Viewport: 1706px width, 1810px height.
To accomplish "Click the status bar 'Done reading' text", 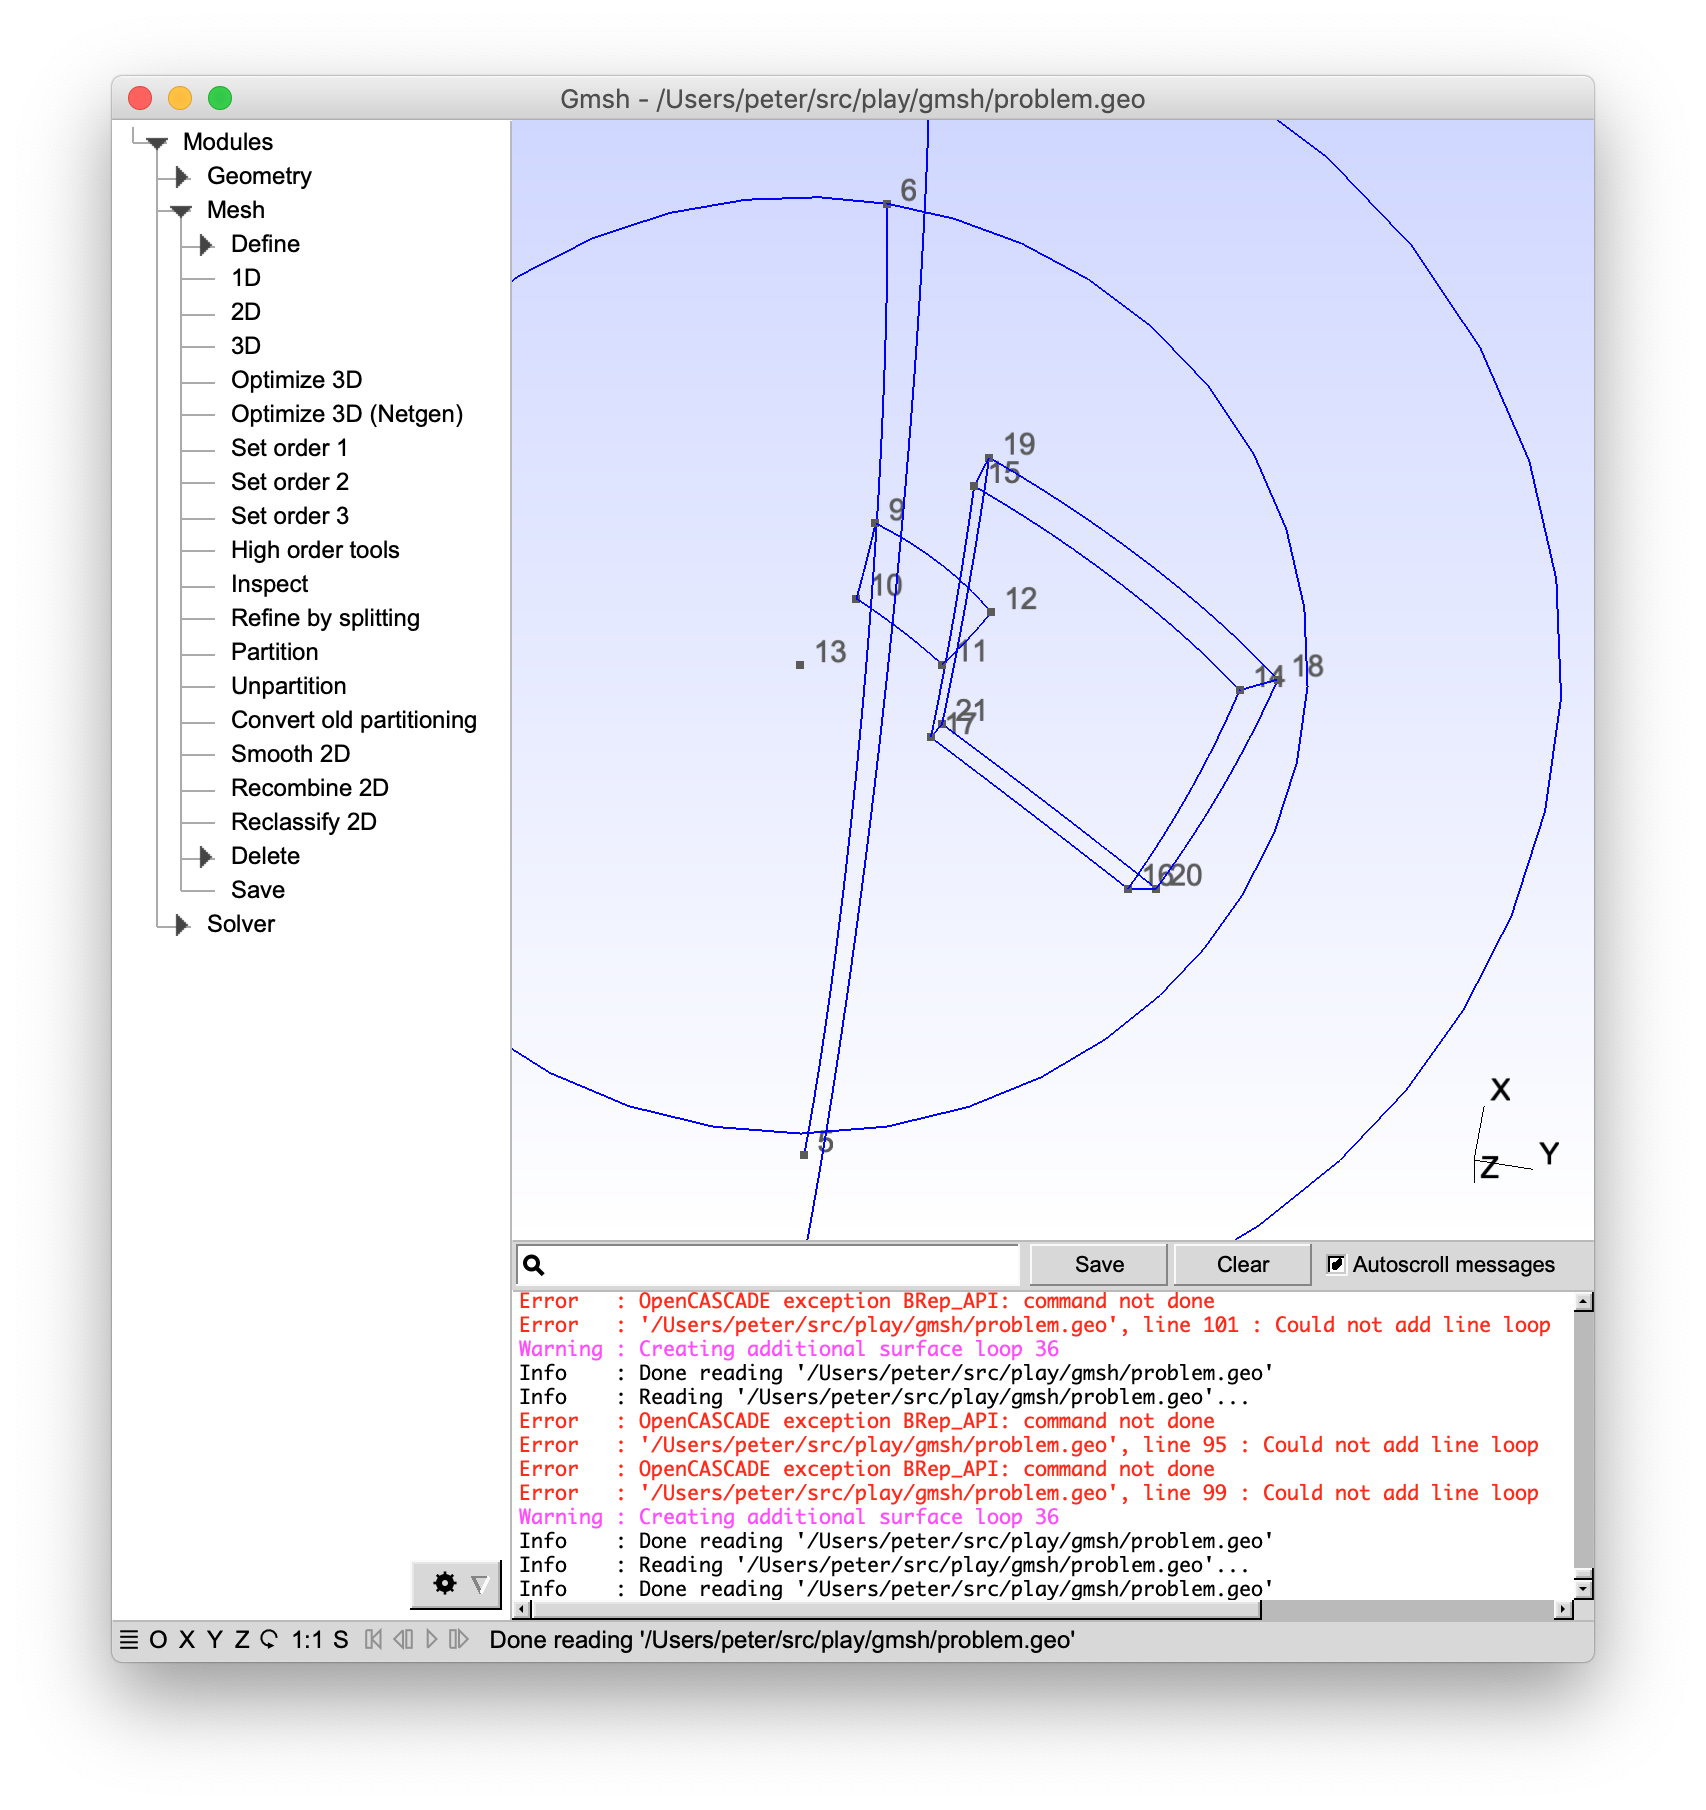I will (x=782, y=1640).
